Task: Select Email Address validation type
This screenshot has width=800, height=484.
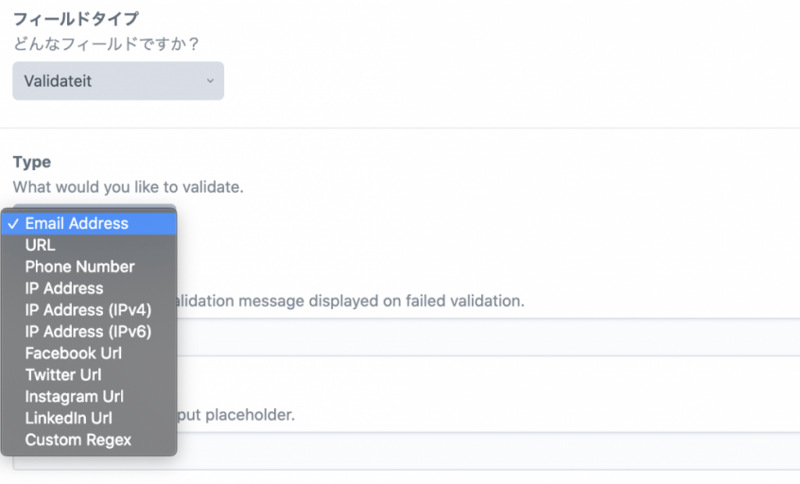Action: pyautogui.click(x=77, y=223)
